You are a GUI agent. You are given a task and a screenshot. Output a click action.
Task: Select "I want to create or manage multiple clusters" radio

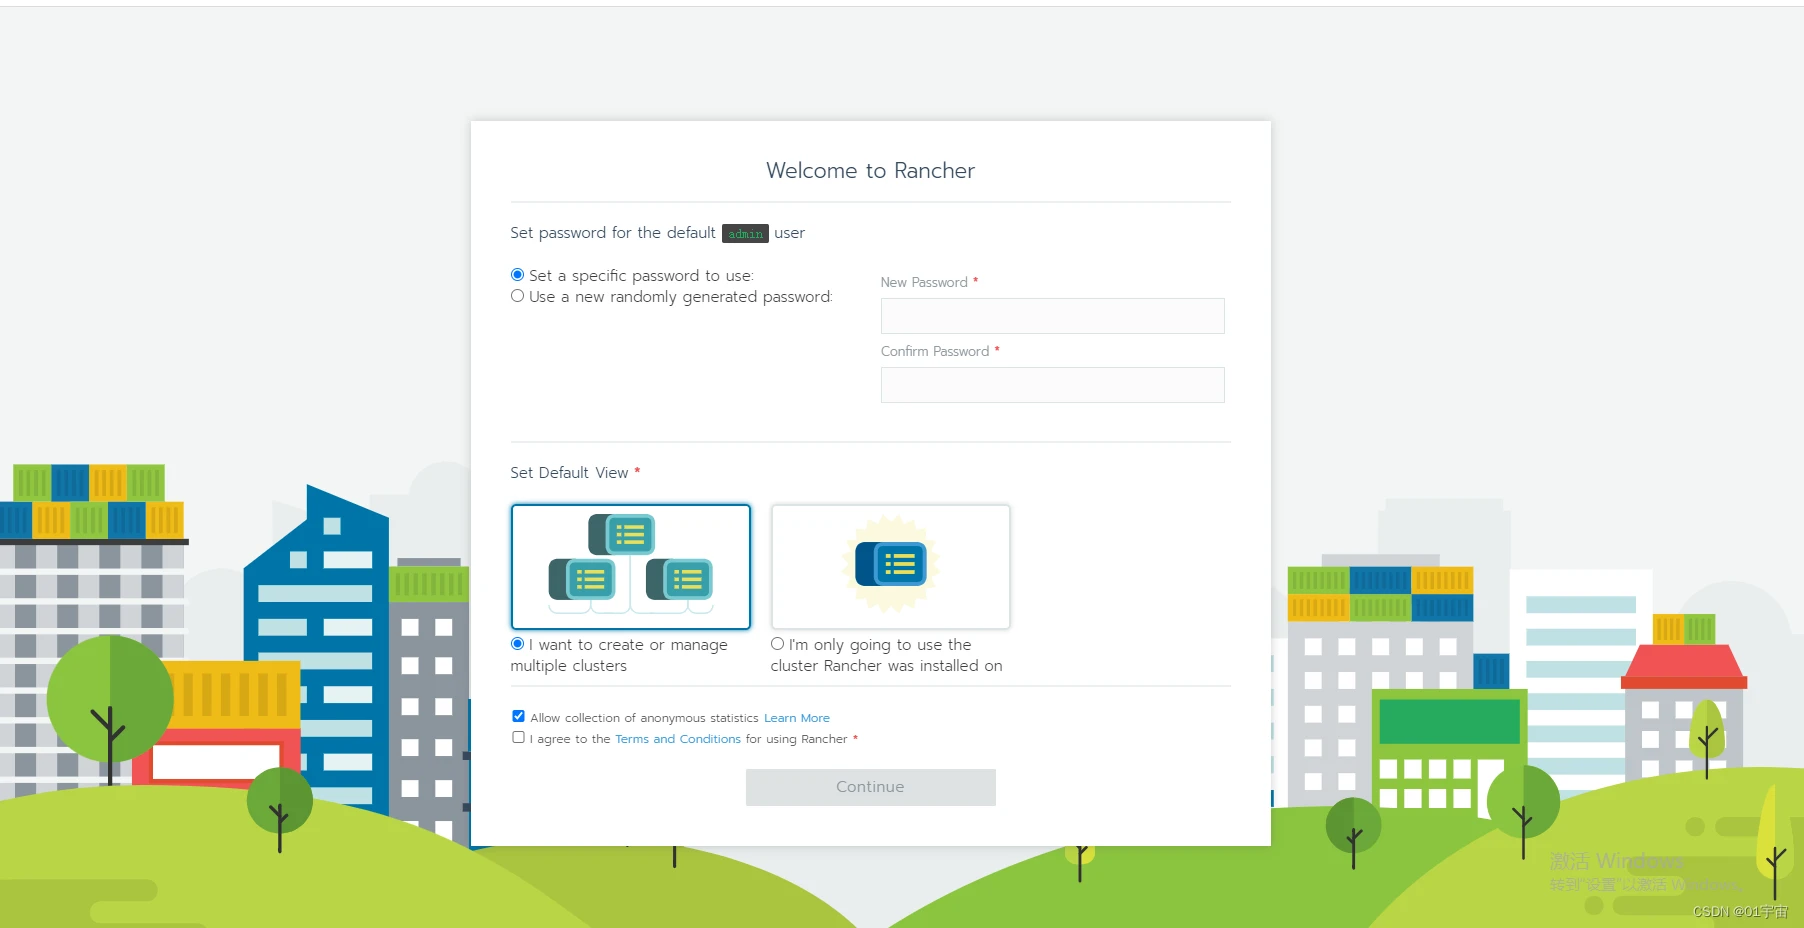click(x=517, y=644)
